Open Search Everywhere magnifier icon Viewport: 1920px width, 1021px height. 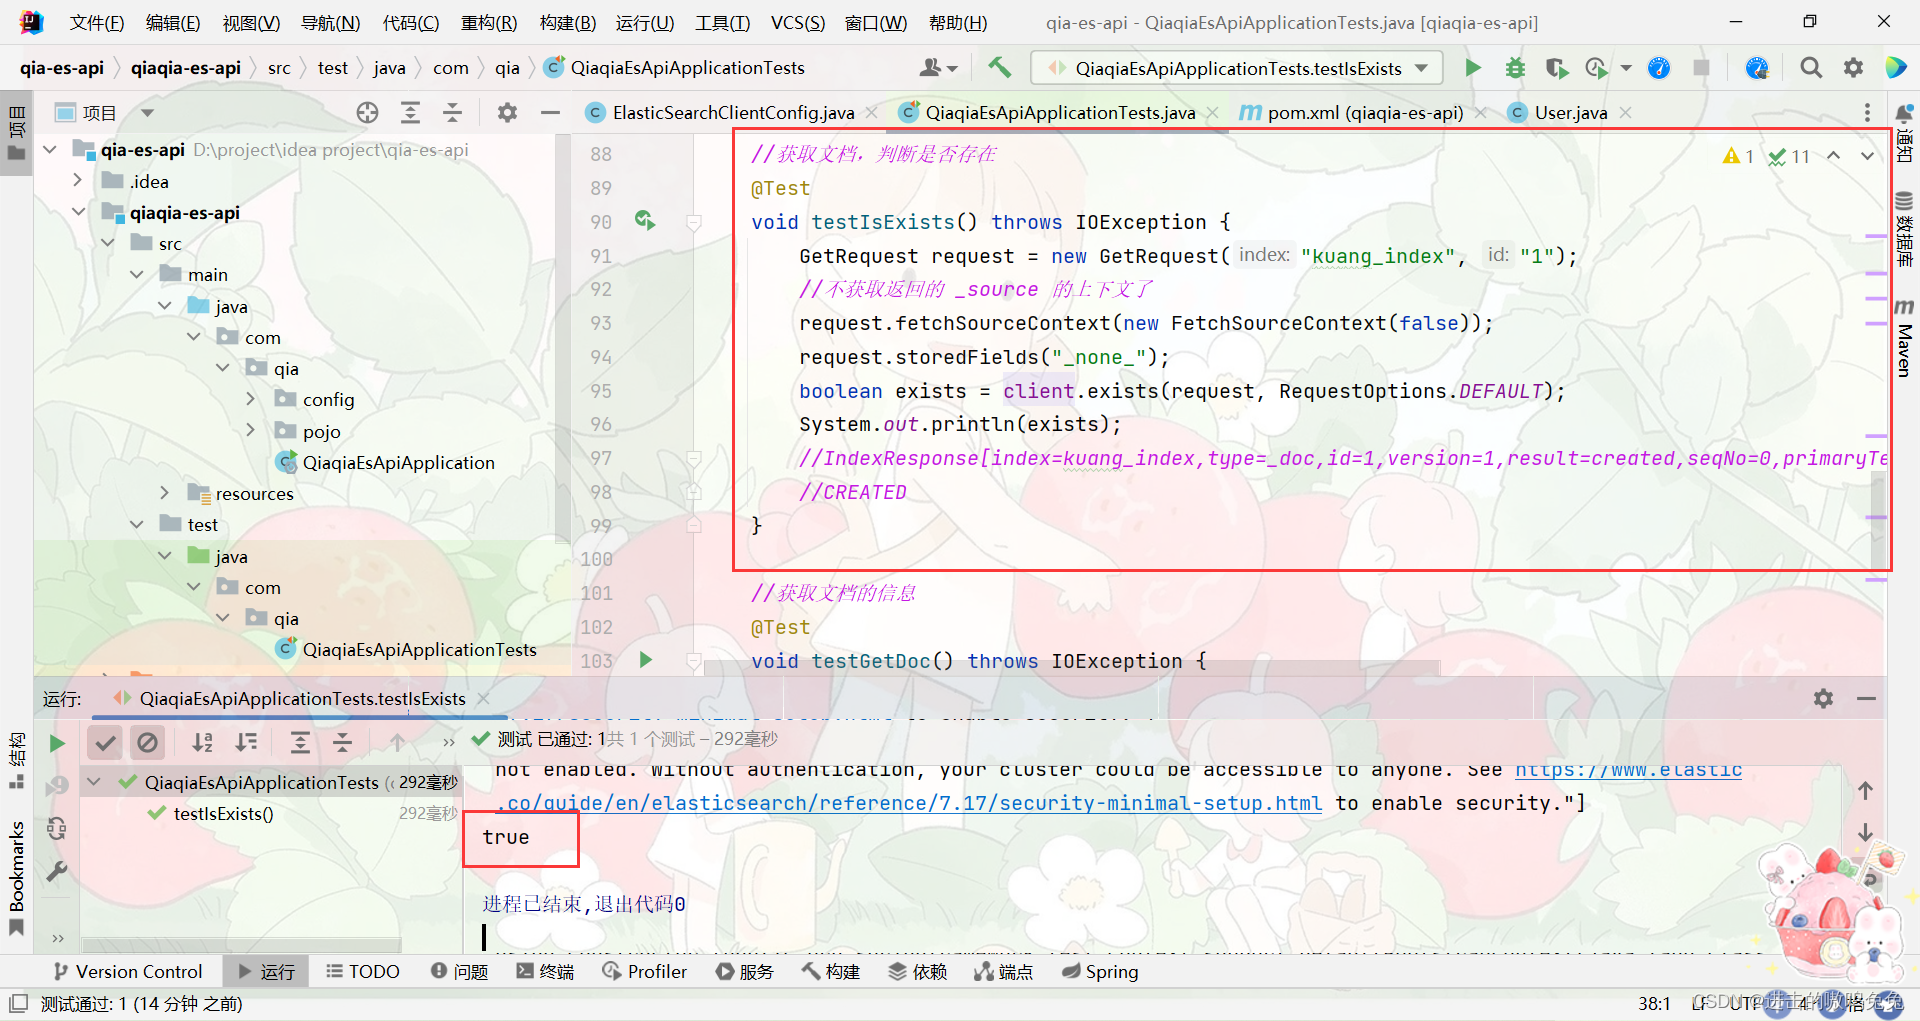pyautogui.click(x=1810, y=68)
